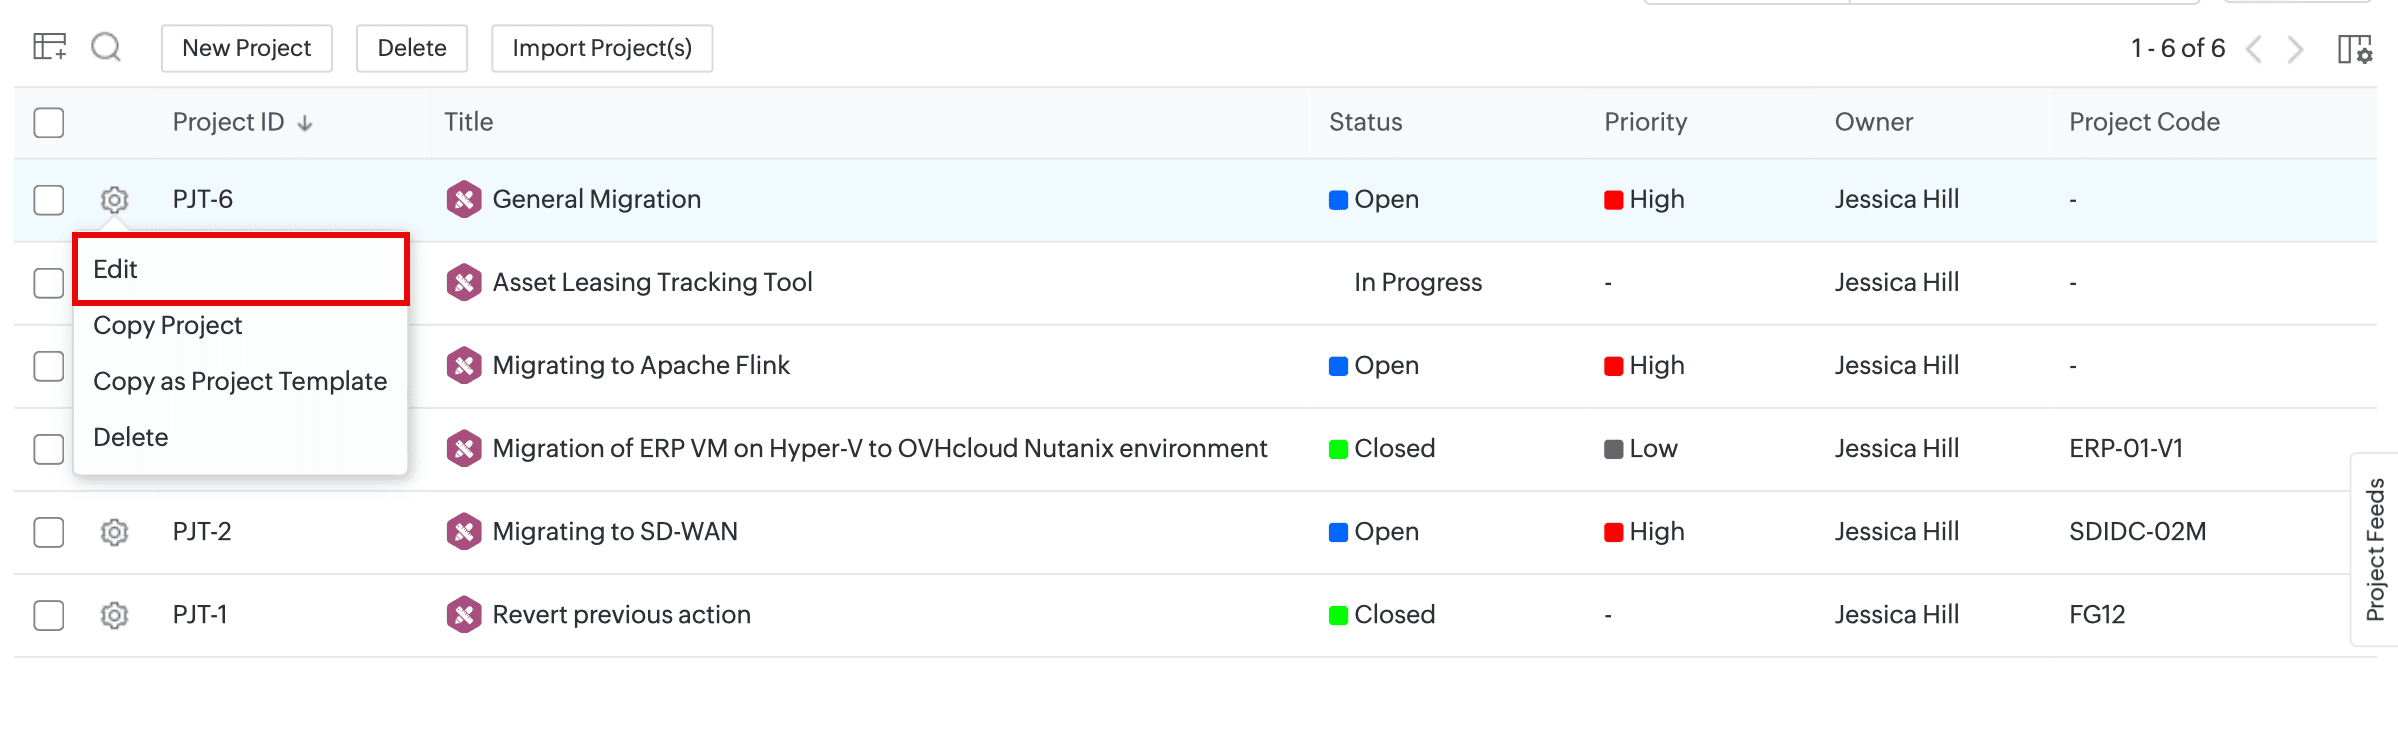This screenshot has width=2398, height=750.
Task: Open the gear menu for PJT-1
Action: 115,615
